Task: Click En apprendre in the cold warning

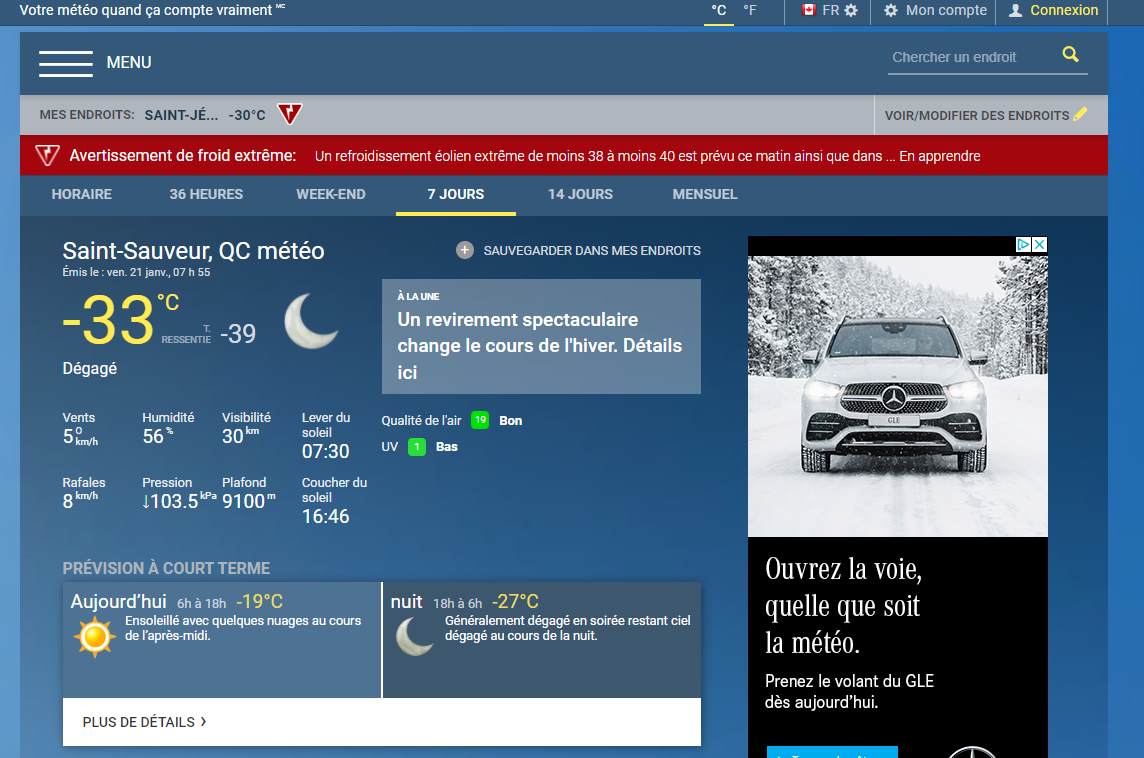Action: [x=940, y=156]
